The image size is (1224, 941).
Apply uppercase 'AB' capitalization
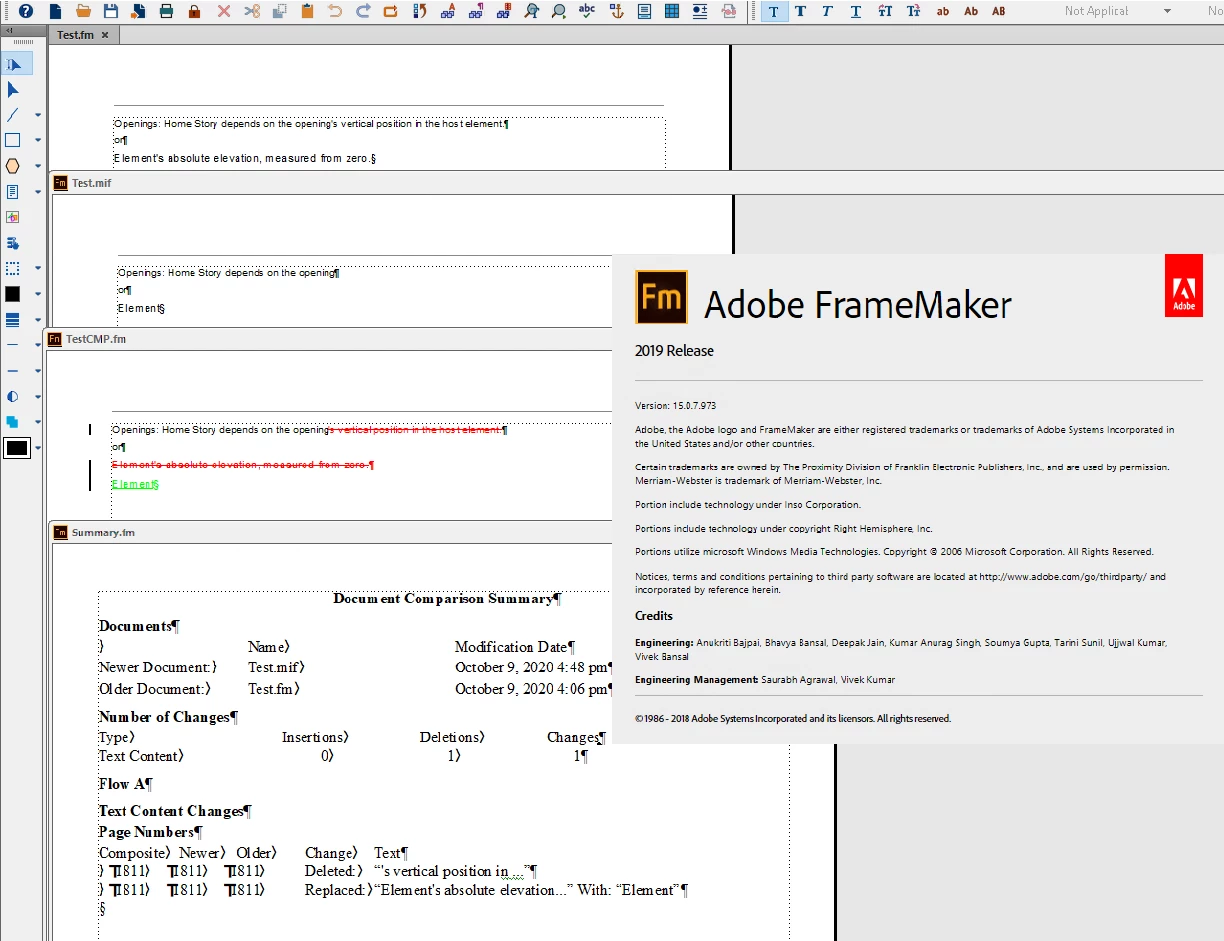999,11
